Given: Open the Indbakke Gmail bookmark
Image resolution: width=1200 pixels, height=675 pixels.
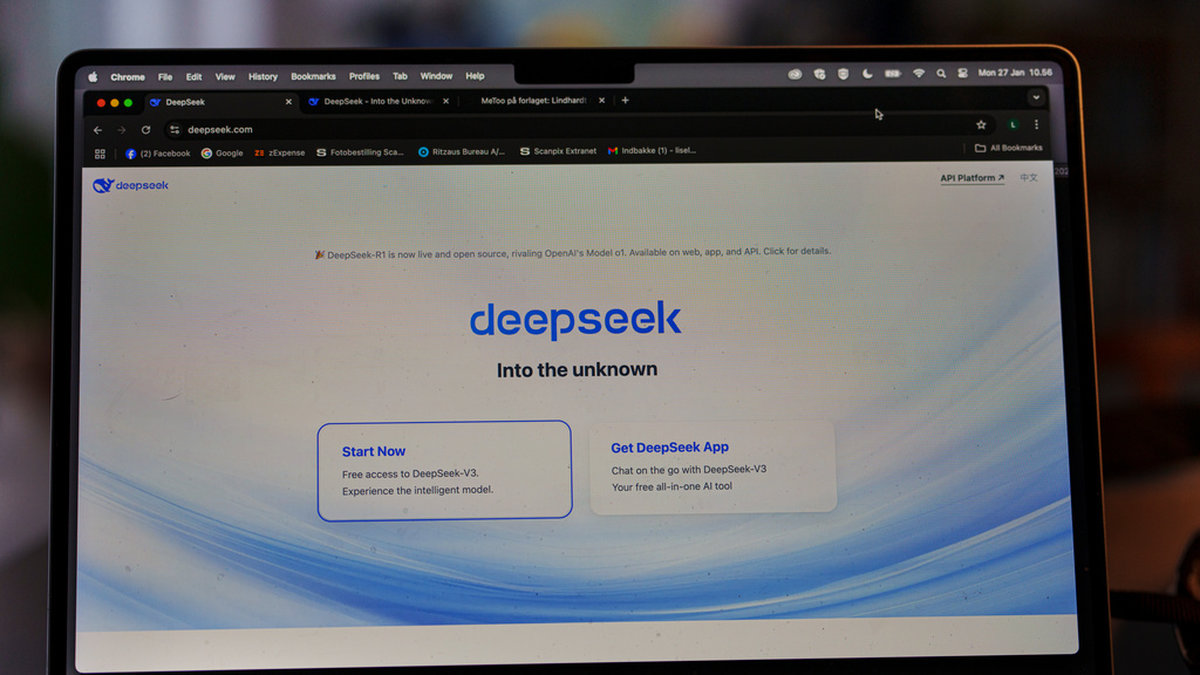Looking at the screenshot, I should click(x=652, y=151).
